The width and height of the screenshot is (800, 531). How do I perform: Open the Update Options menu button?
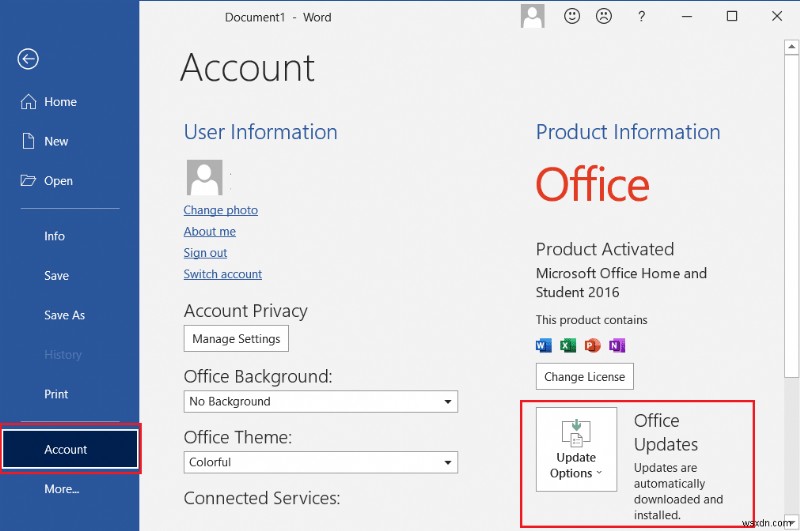(576, 449)
